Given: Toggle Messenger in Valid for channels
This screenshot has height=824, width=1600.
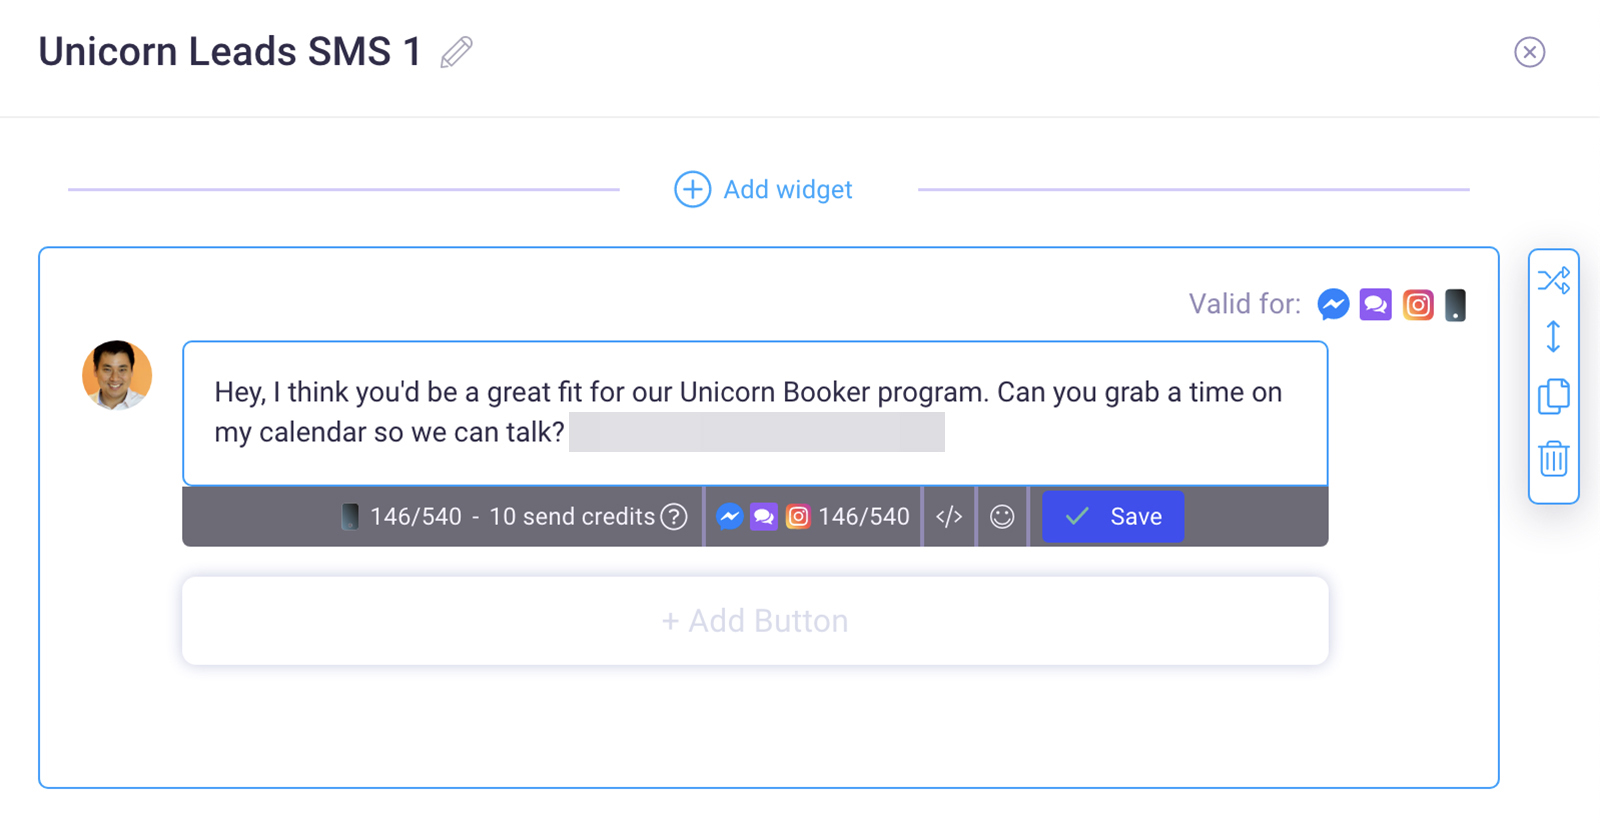Looking at the screenshot, I should coord(1333,304).
